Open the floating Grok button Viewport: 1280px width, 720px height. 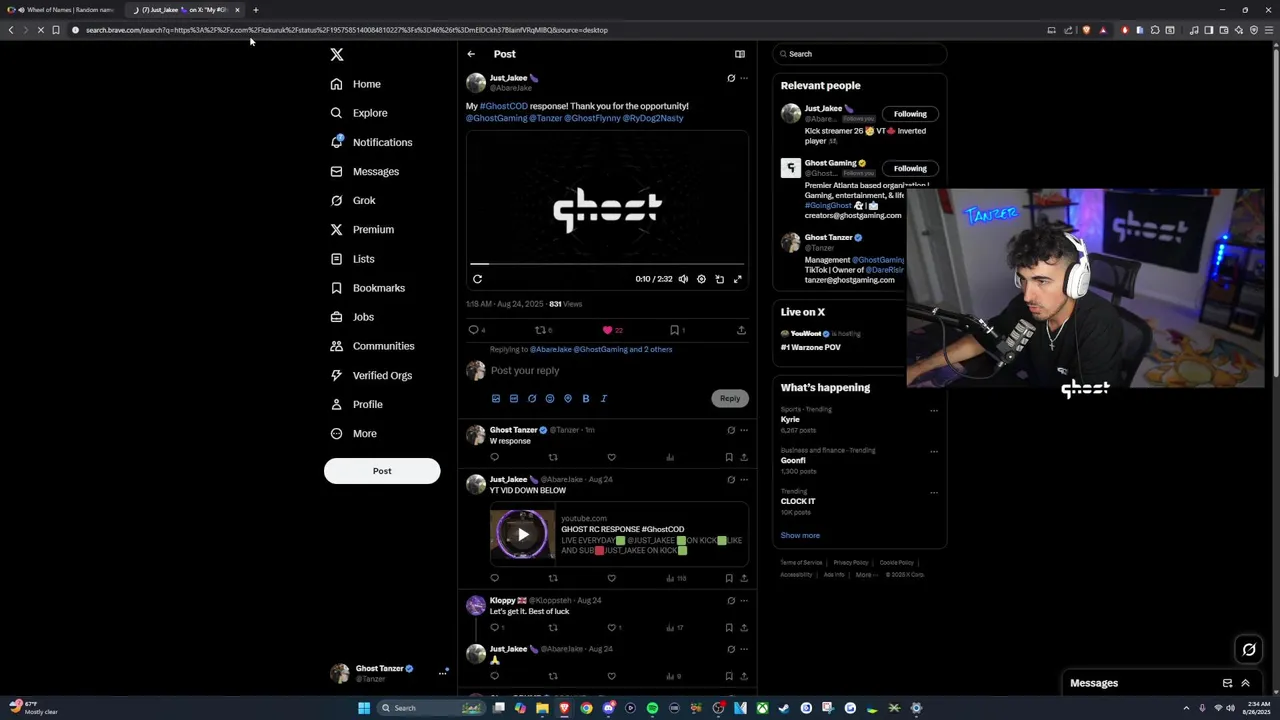coord(1249,650)
